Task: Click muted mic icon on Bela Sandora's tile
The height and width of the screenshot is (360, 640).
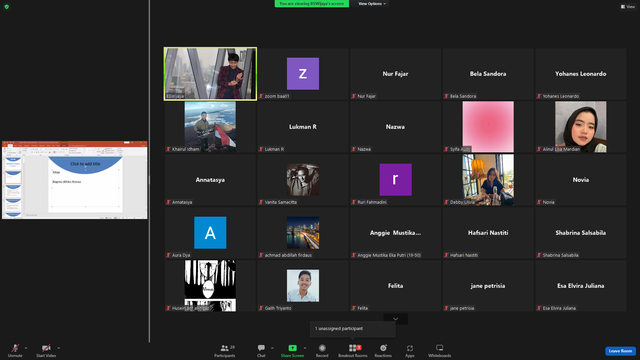Action: pos(447,96)
